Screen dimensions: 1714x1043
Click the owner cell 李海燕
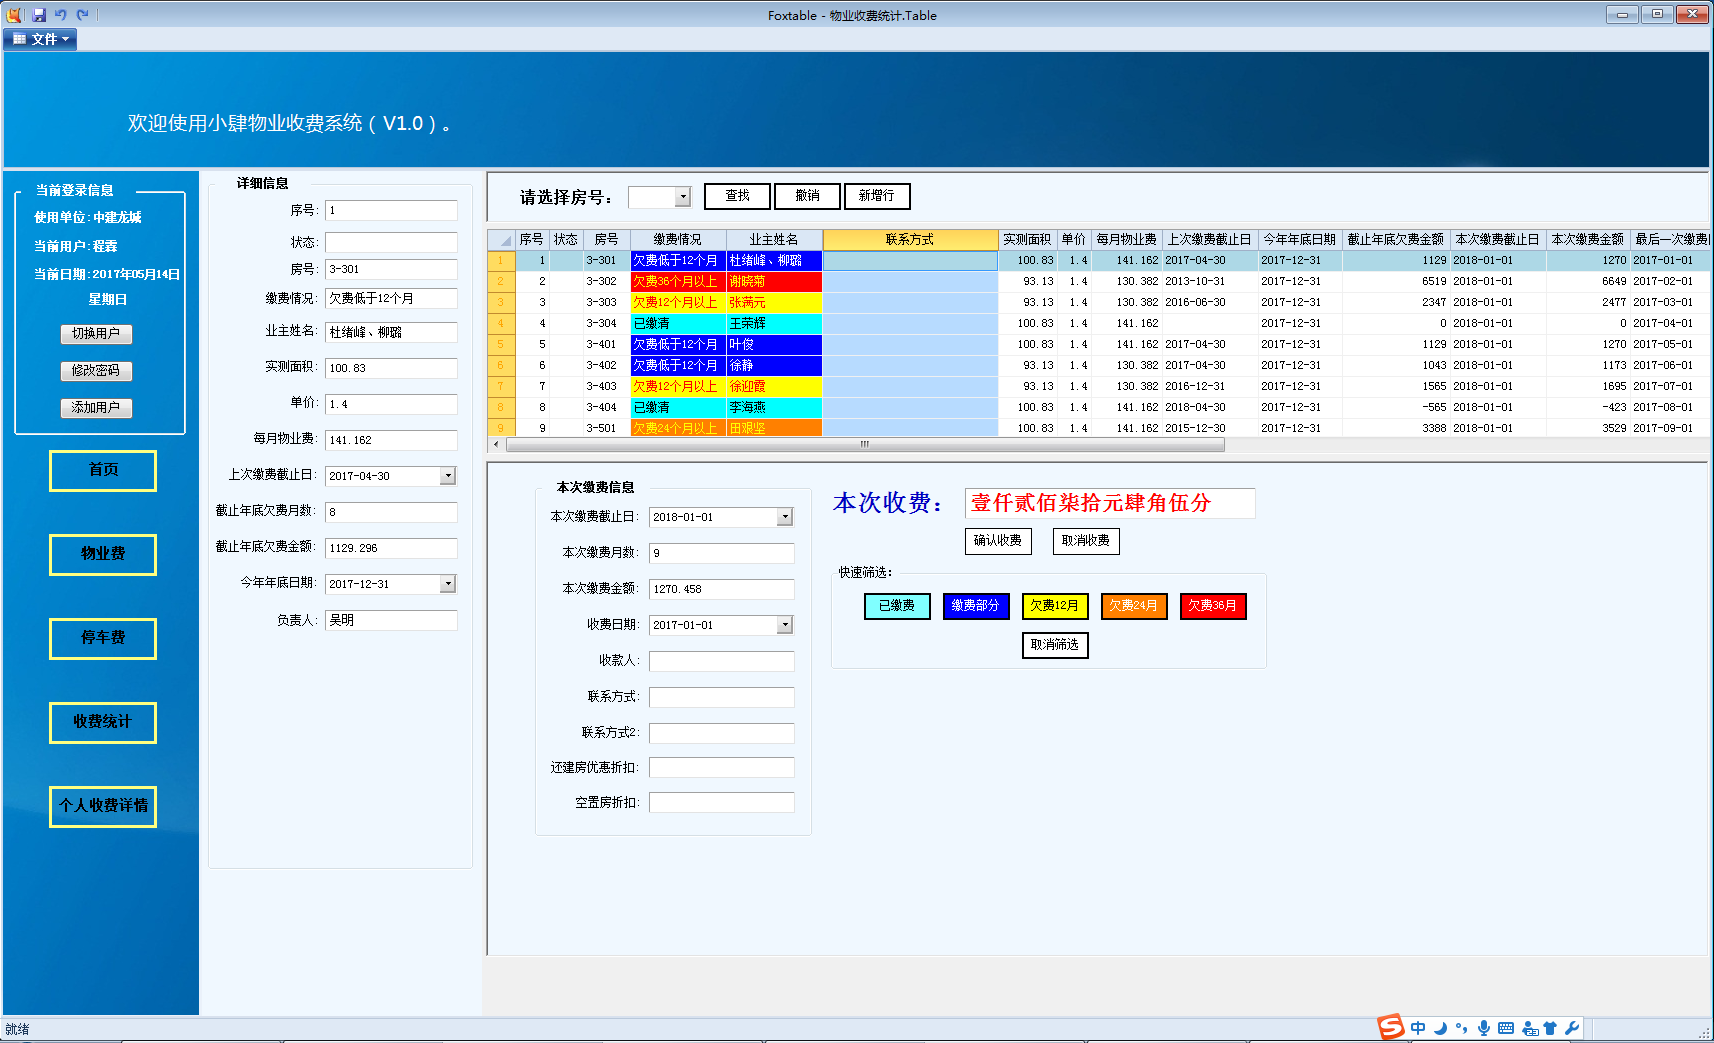point(775,408)
